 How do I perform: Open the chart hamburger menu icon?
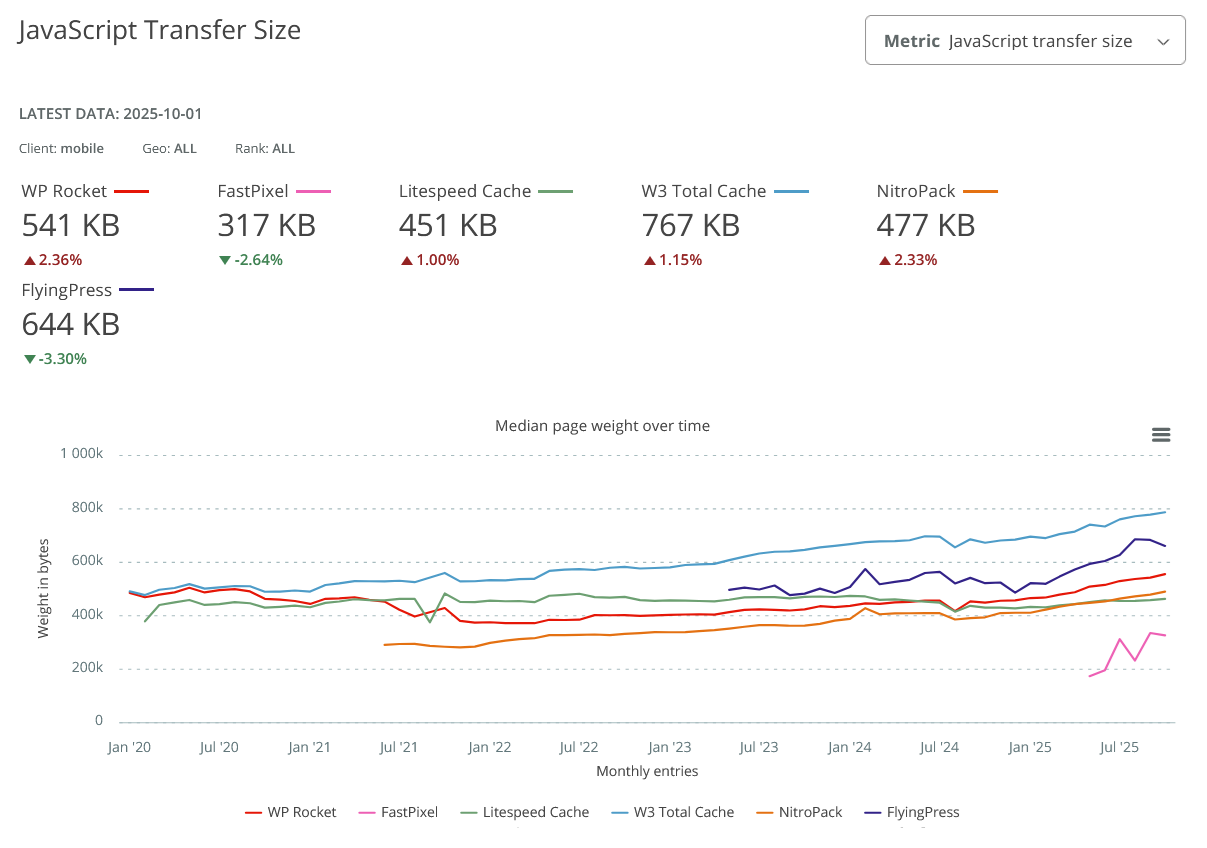pyautogui.click(x=1161, y=435)
